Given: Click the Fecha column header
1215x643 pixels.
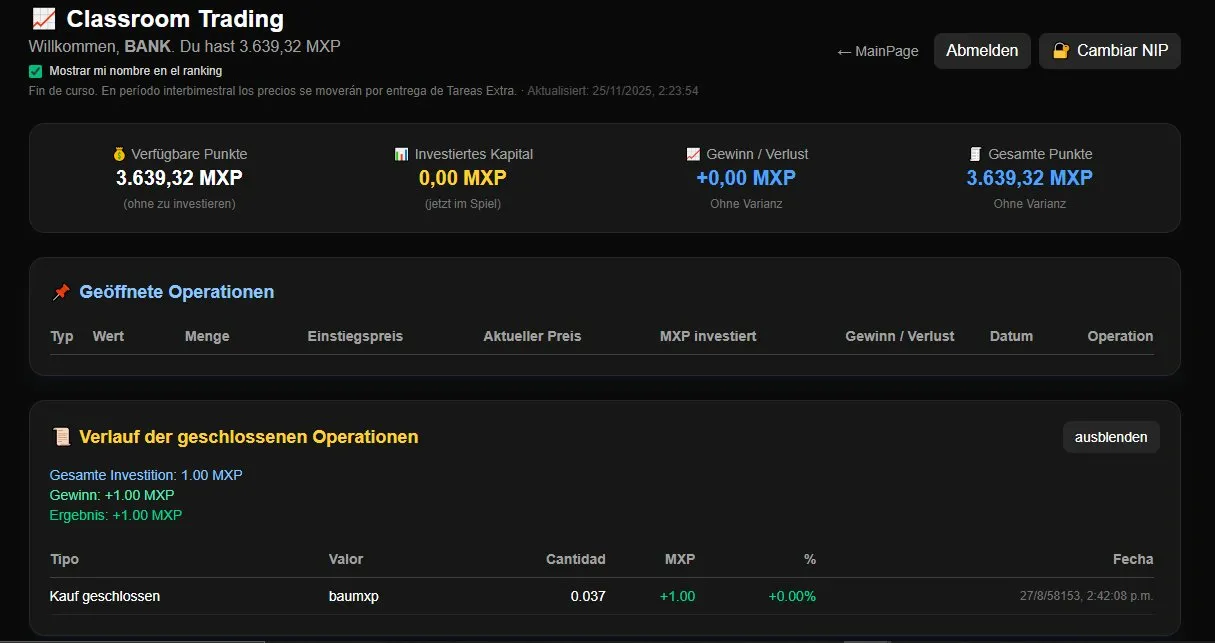Looking at the screenshot, I should tap(1132, 559).
